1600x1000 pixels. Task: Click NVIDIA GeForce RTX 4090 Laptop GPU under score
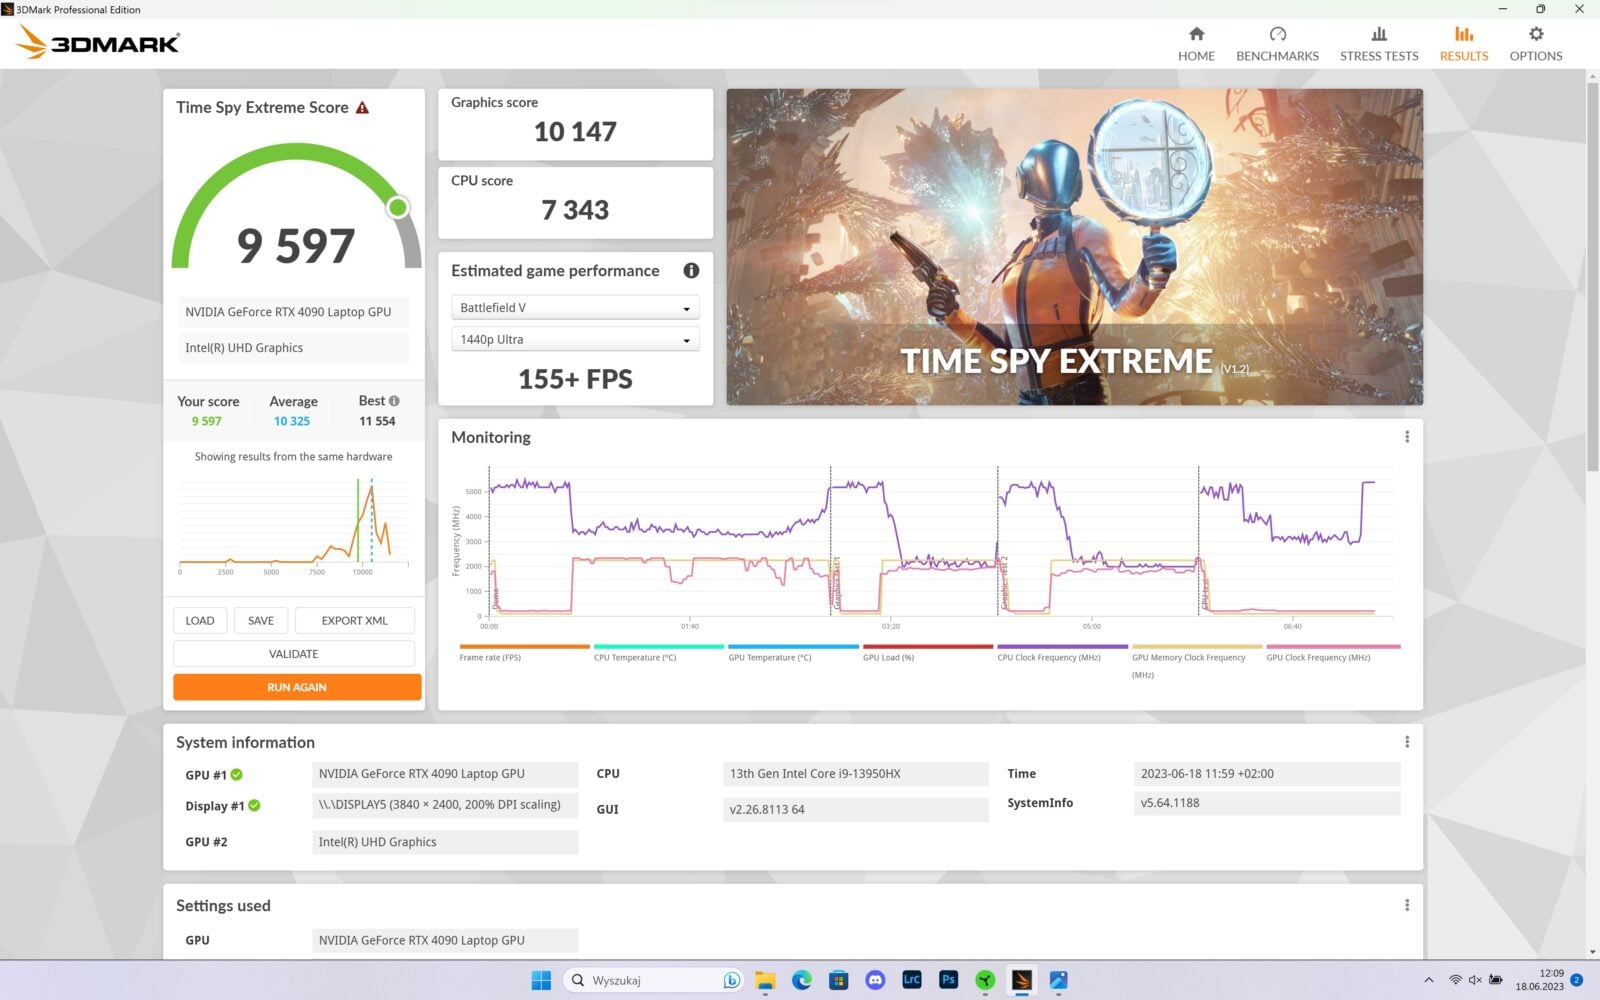(294, 312)
